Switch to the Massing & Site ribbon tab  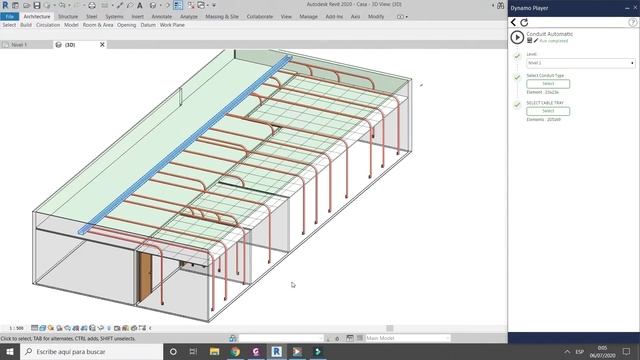[222, 17]
